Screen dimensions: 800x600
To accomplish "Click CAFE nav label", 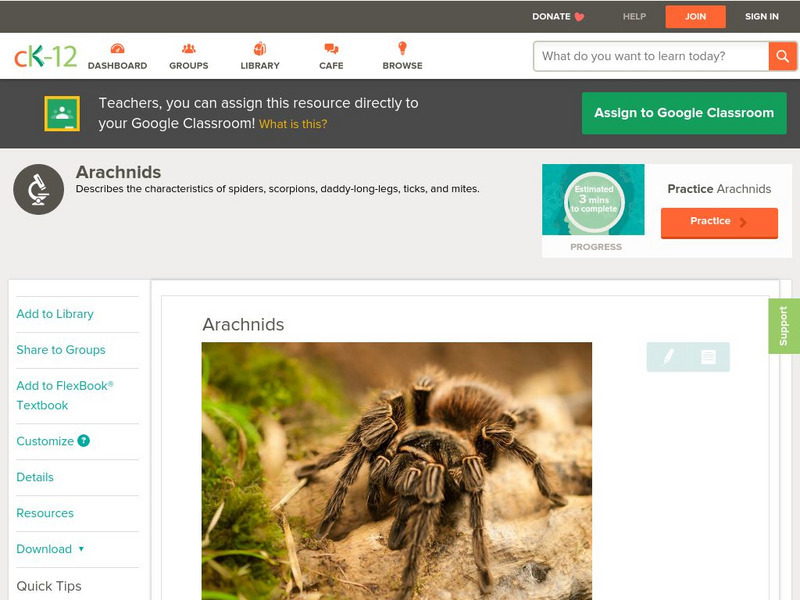I will click(331, 66).
